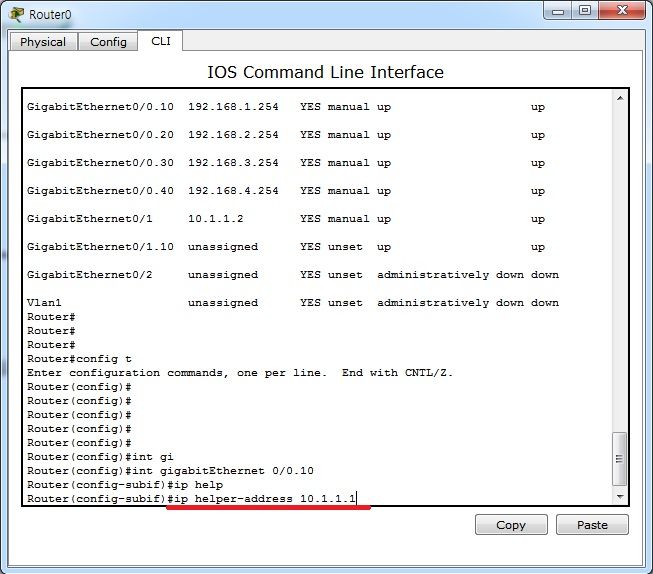Click the IOS Command Line Interface heading
Screen dimensions: 653x574
[x=325, y=72]
